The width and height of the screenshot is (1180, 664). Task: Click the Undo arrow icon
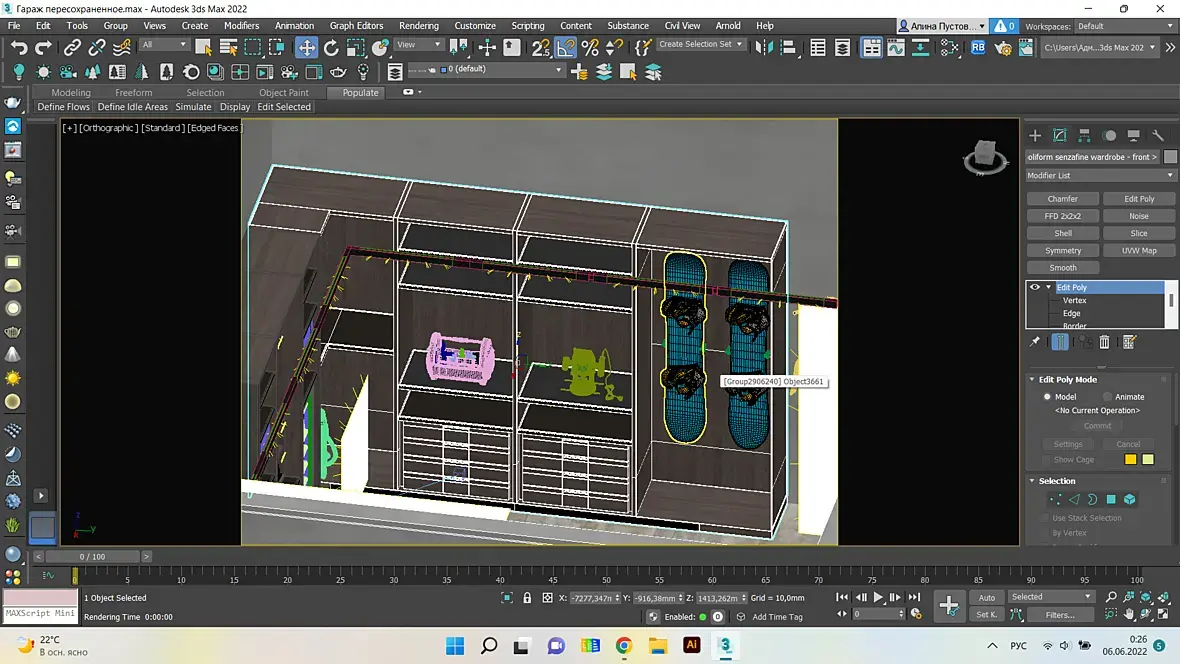(19, 47)
